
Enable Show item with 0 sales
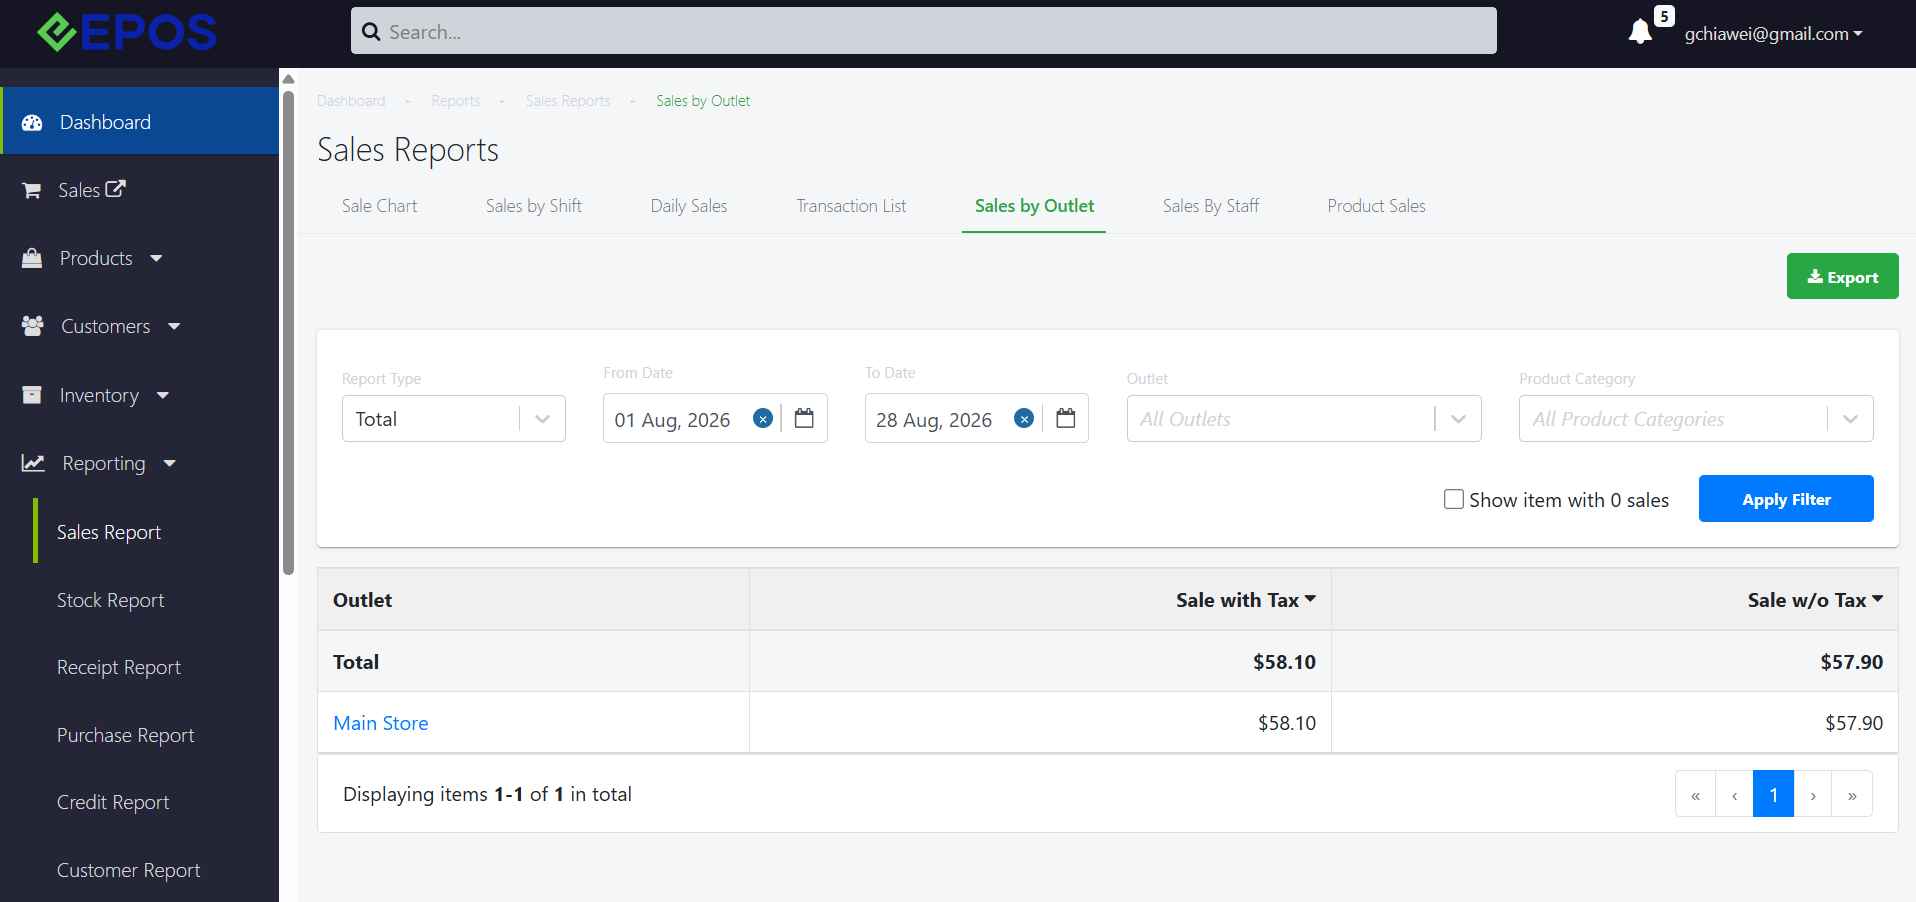coord(1454,499)
